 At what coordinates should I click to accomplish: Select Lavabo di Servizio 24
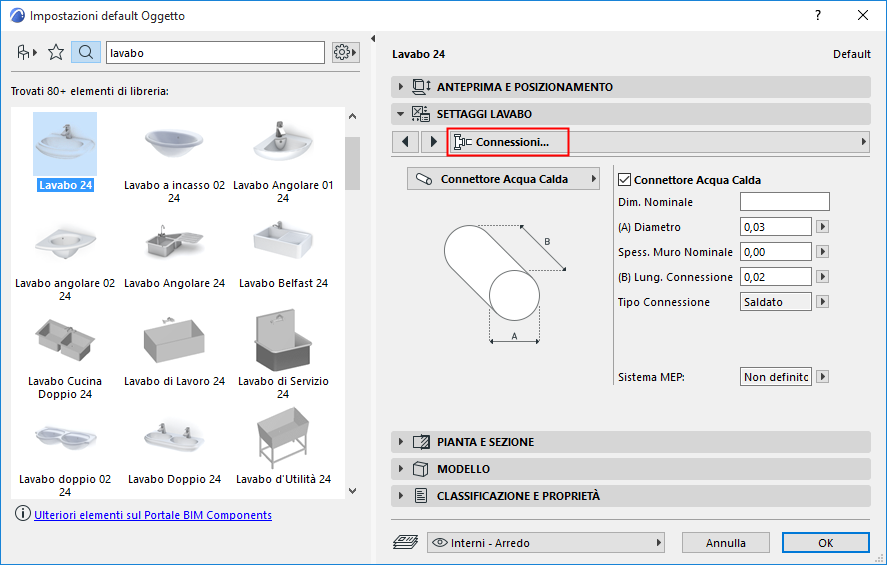tap(283, 355)
